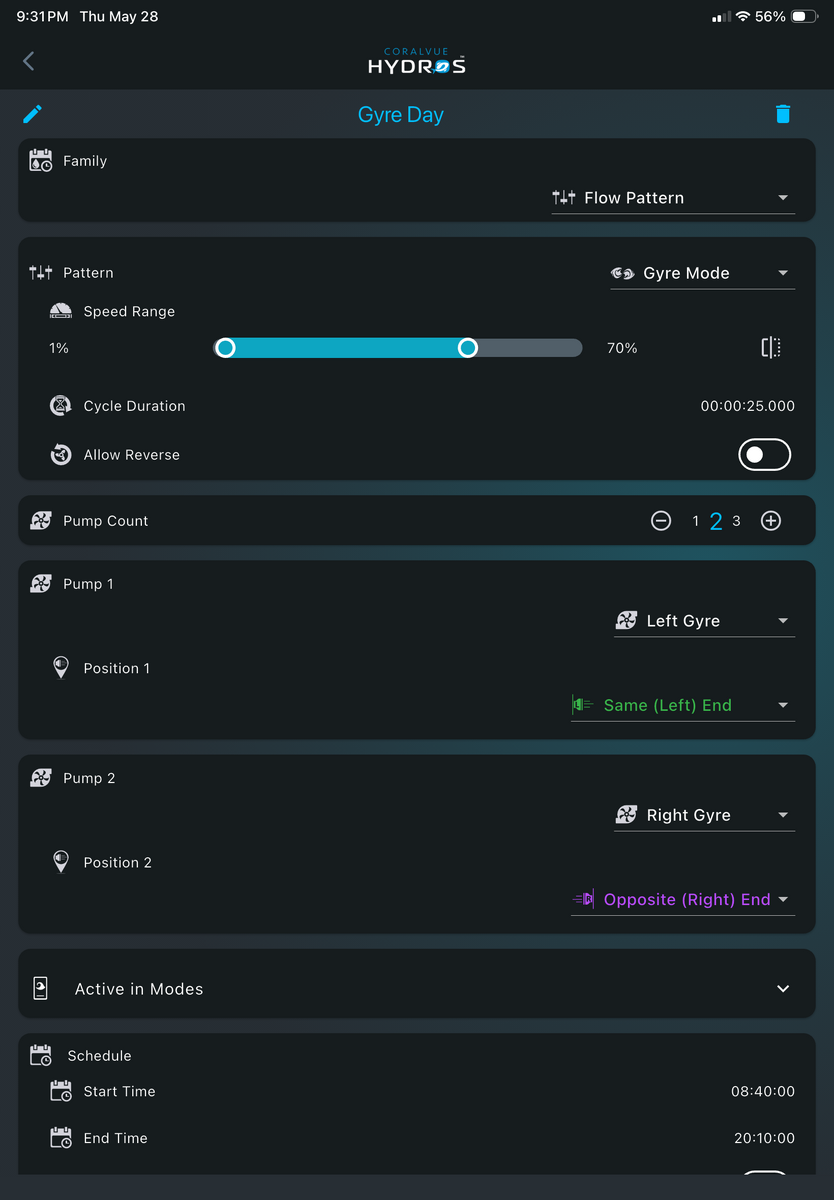
Task: Edit the Start Time value 08:40:00
Action: pos(763,1092)
